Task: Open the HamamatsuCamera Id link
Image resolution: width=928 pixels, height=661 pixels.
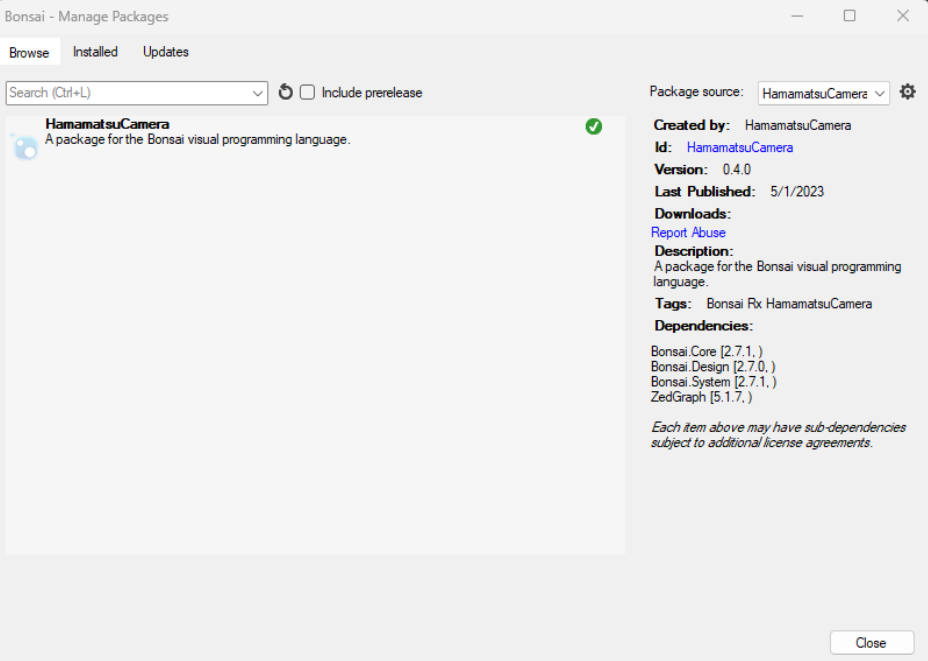Action: [x=739, y=148]
